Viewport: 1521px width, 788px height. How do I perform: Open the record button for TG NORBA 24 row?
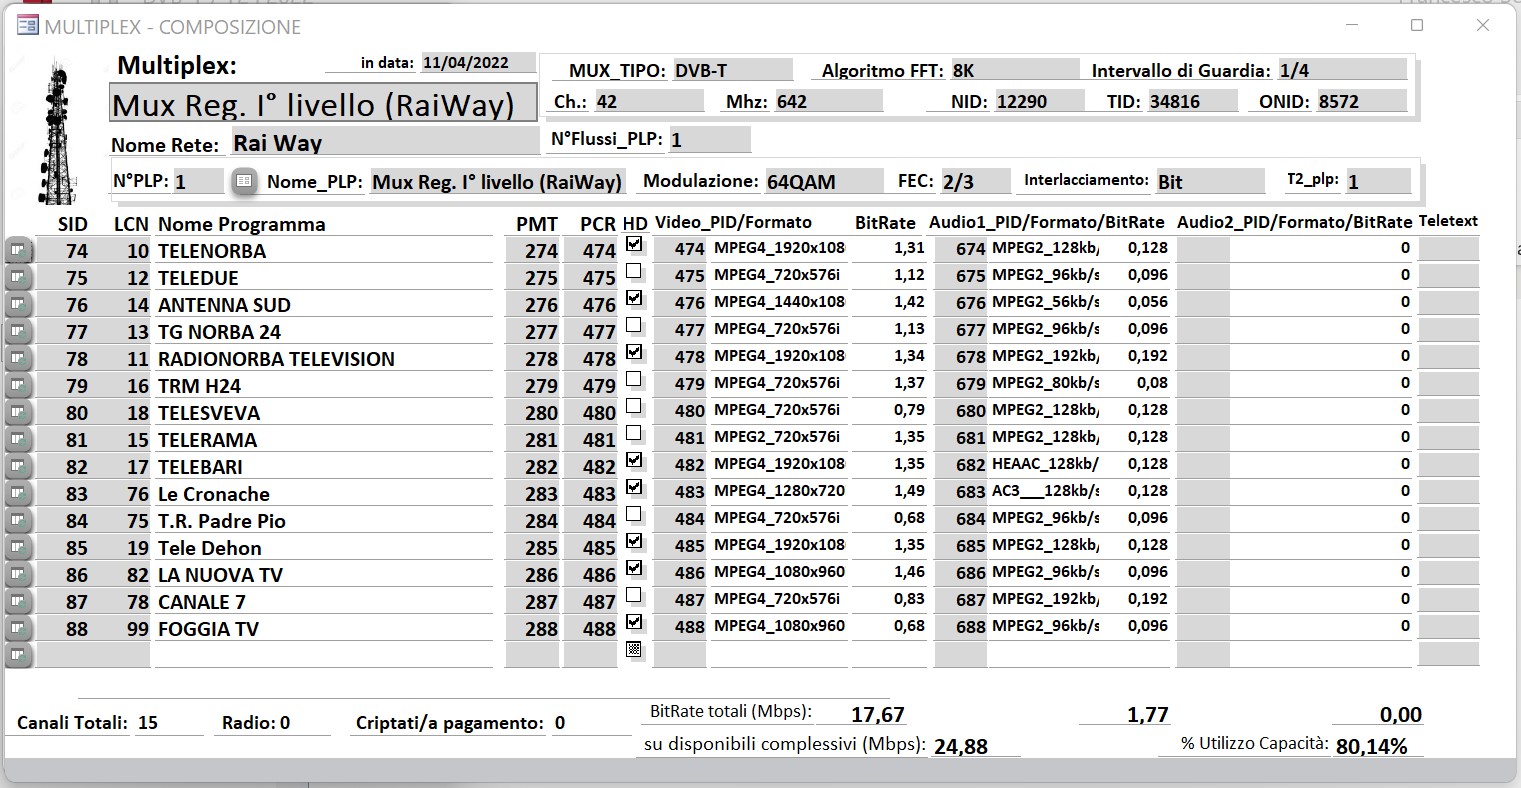pyautogui.click(x=19, y=331)
